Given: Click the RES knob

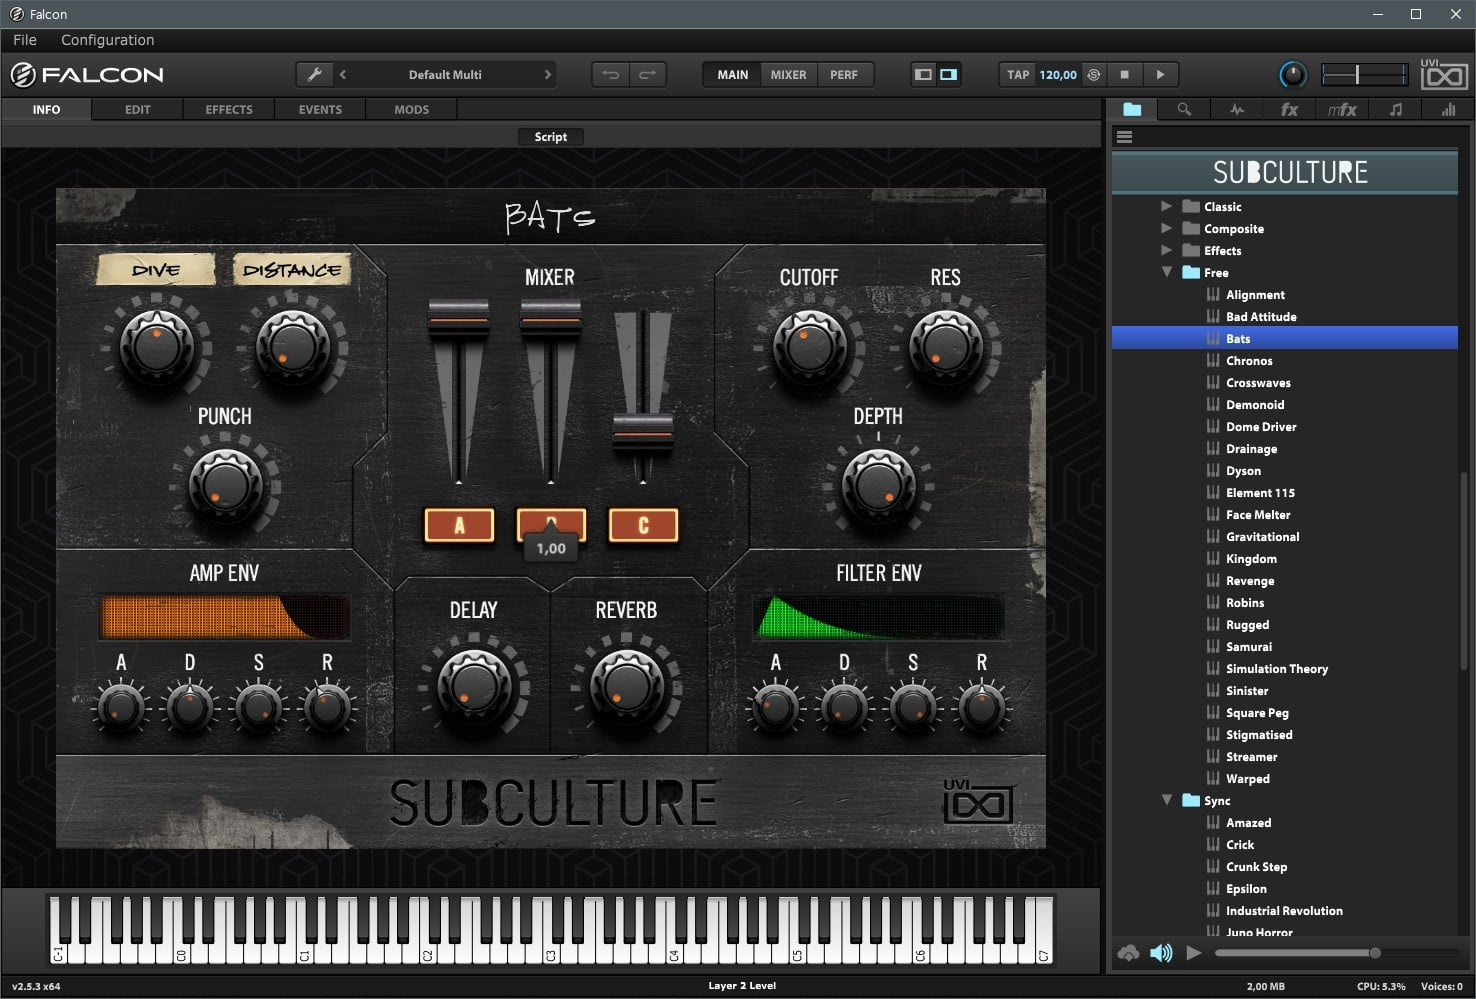Looking at the screenshot, I should [945, 346].
